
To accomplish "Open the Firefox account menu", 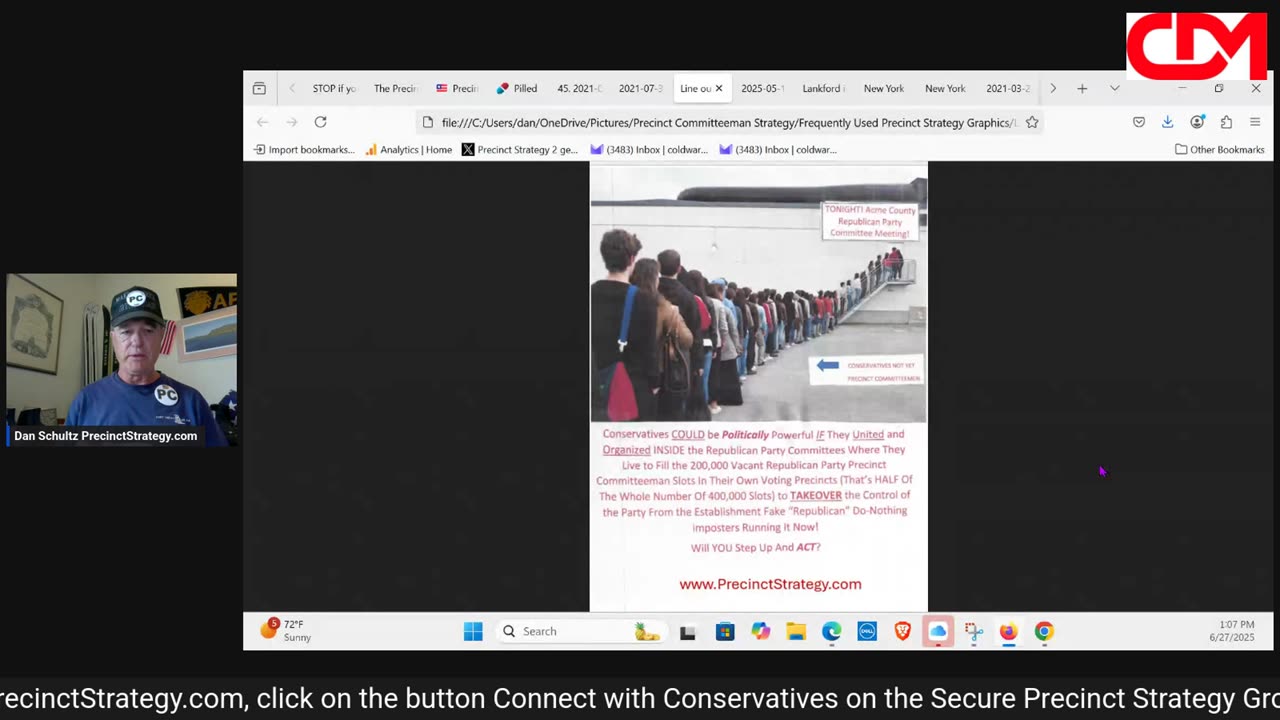I will click(1197, 122).
